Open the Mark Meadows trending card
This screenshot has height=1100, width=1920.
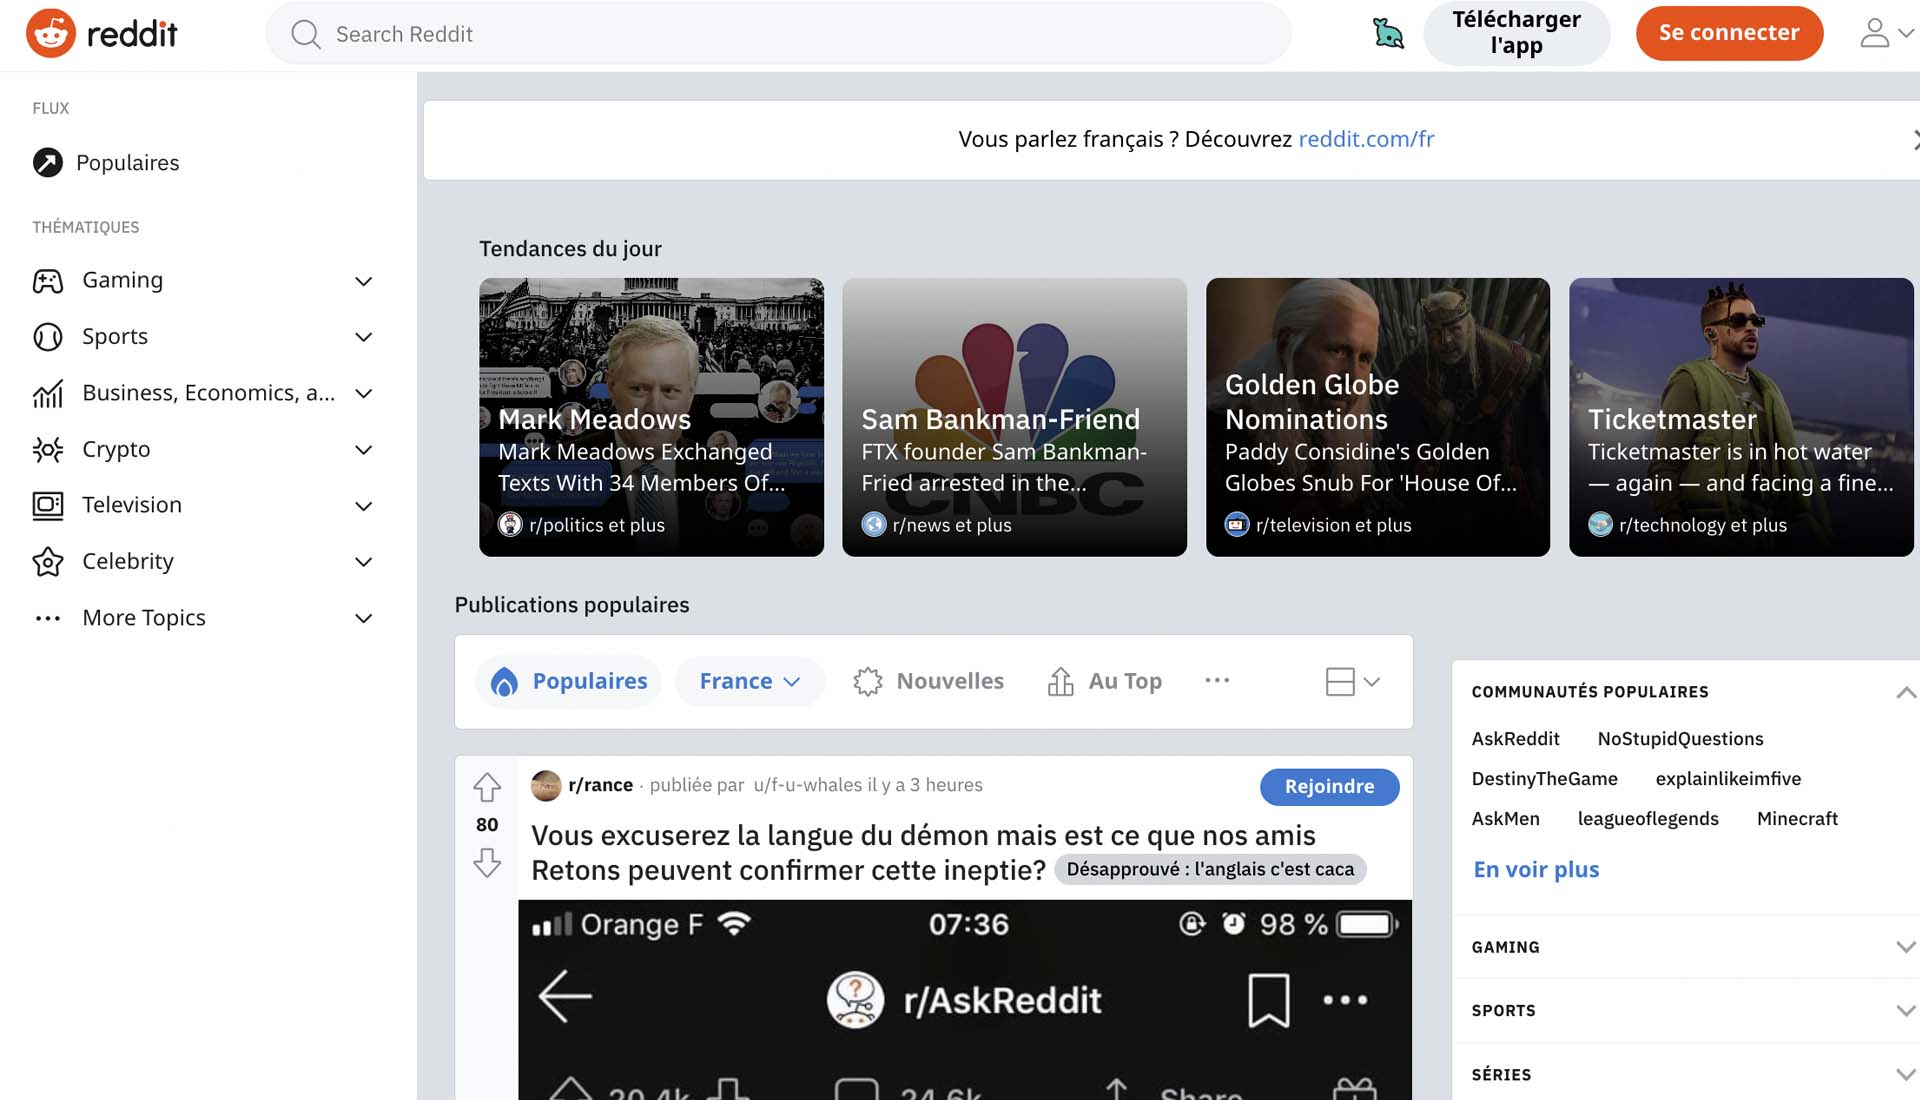coord(651,417)
